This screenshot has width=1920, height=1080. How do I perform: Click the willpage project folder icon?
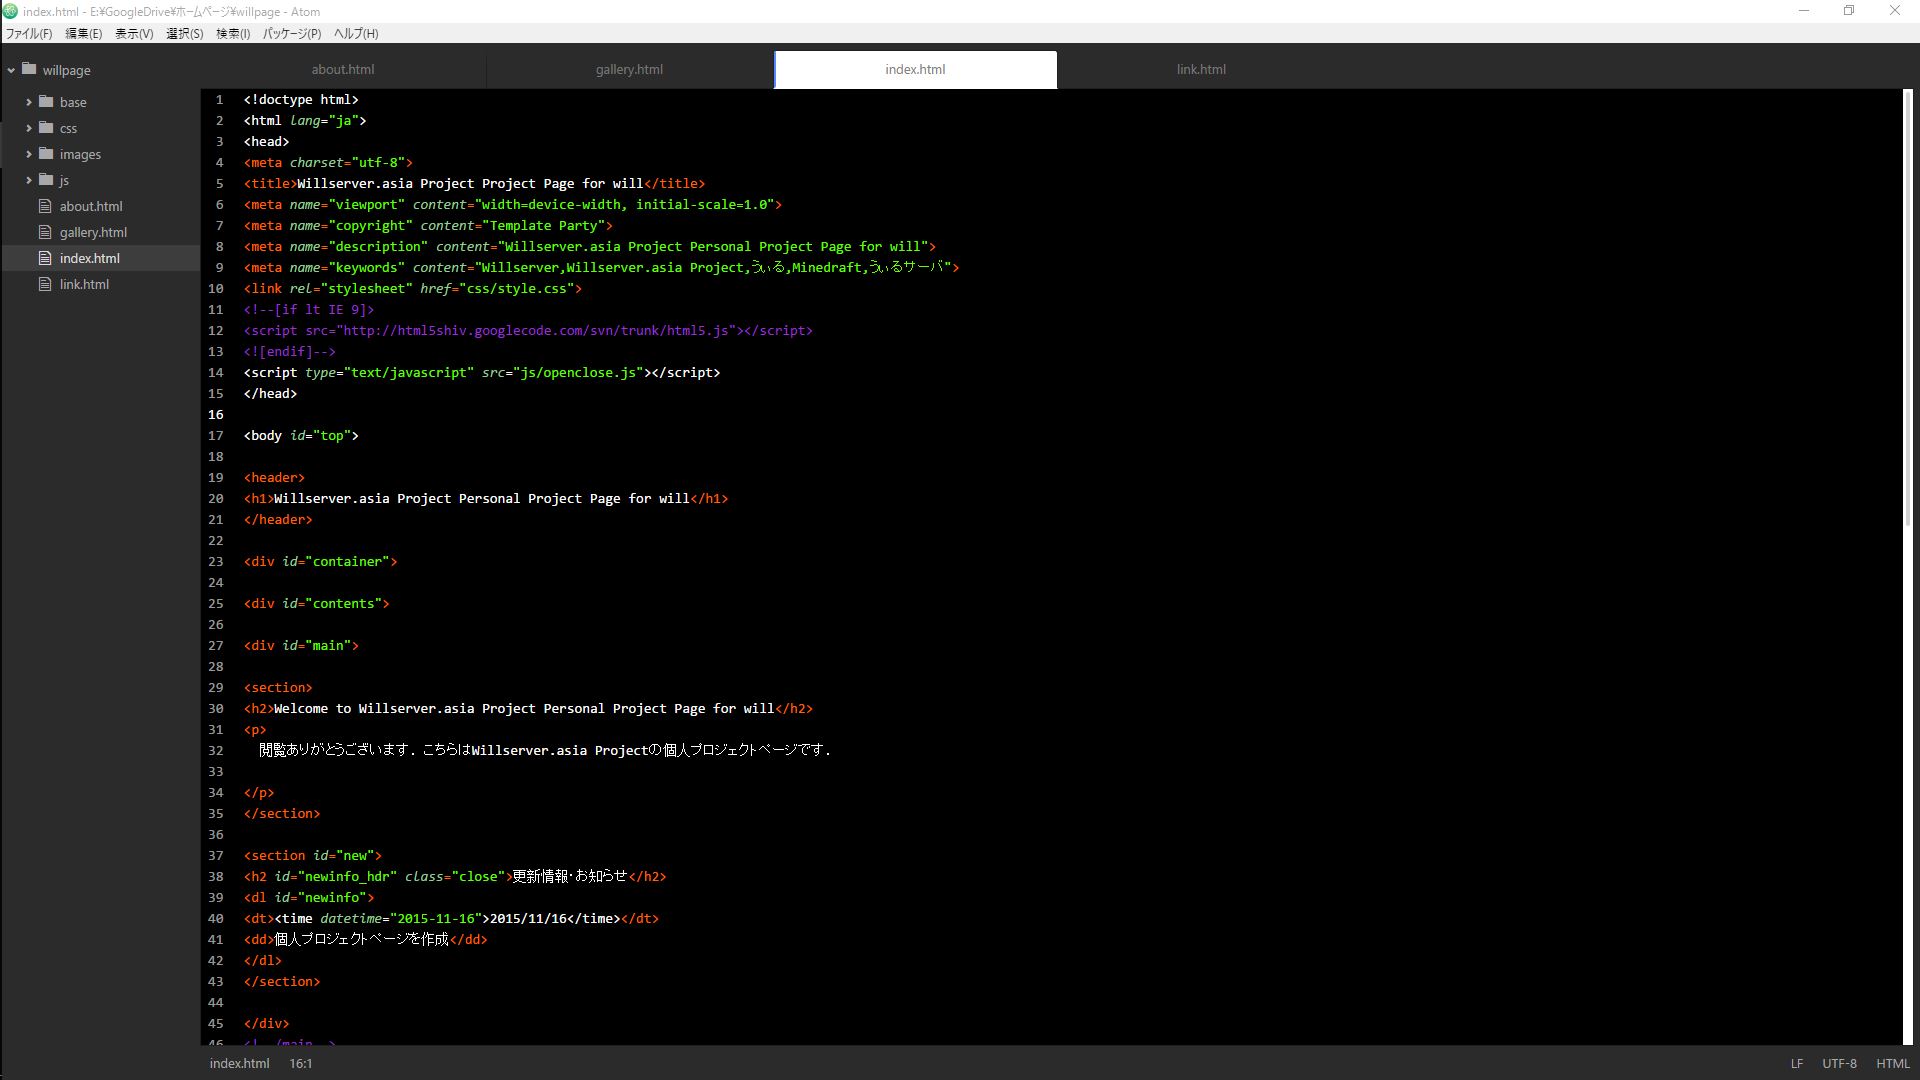[x=29, y=69]
